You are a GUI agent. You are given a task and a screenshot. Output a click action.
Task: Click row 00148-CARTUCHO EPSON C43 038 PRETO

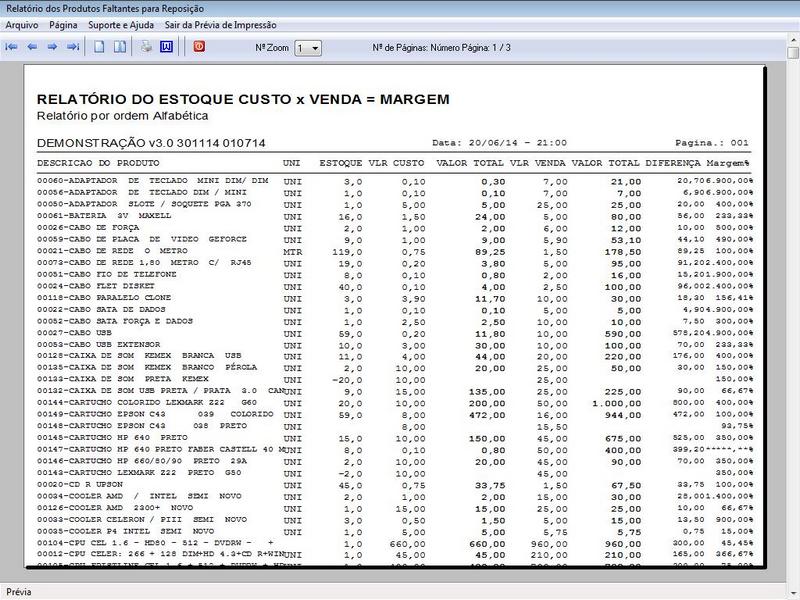click(x=394, y=427)
